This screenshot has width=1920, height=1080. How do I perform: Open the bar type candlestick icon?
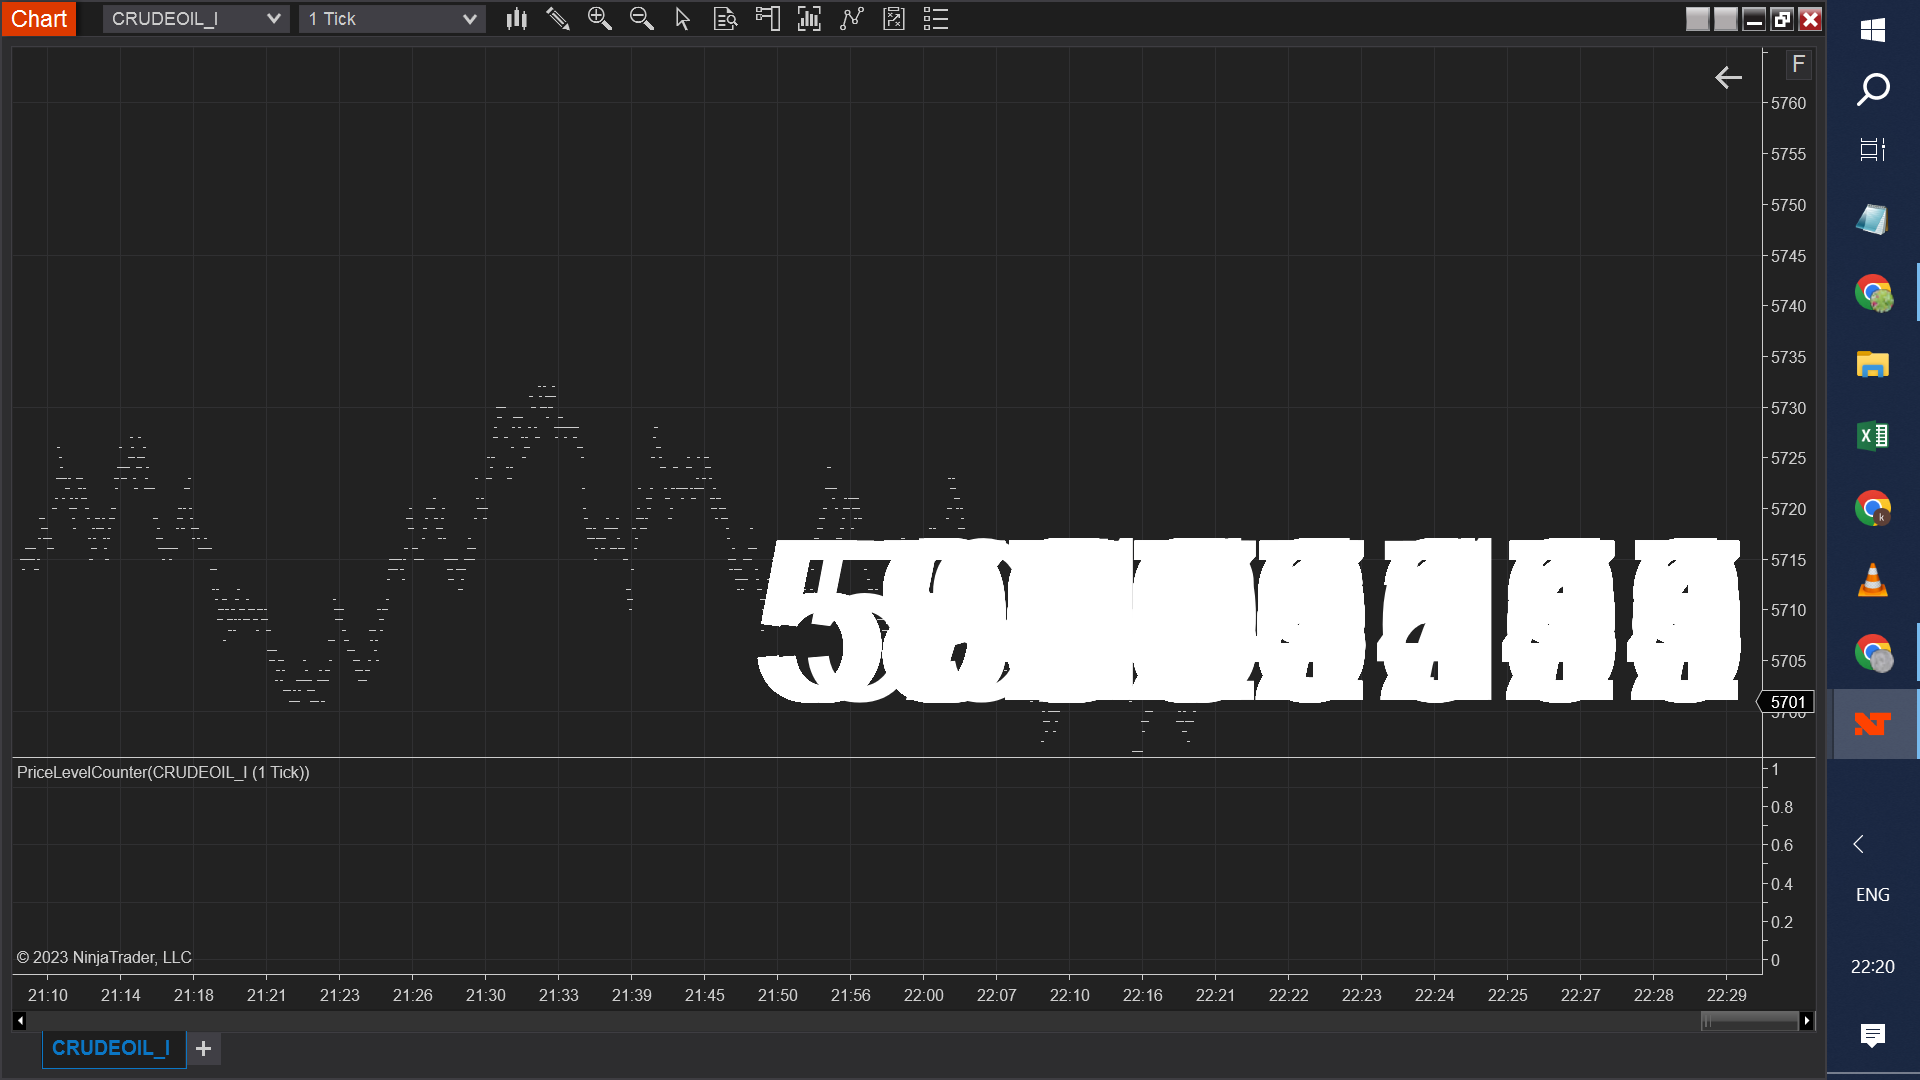(x=516, y=19)
